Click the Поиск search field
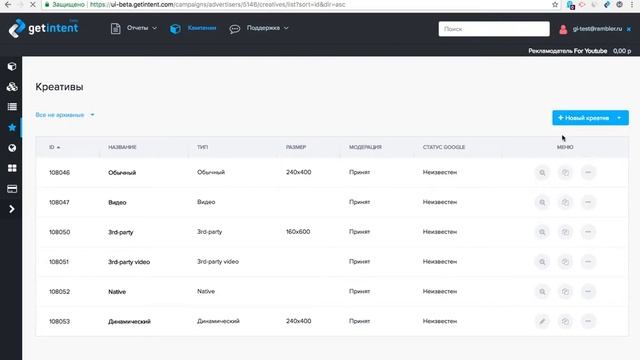Image resolution: width=640 pixels, height=360 pixels. [494, 29]
